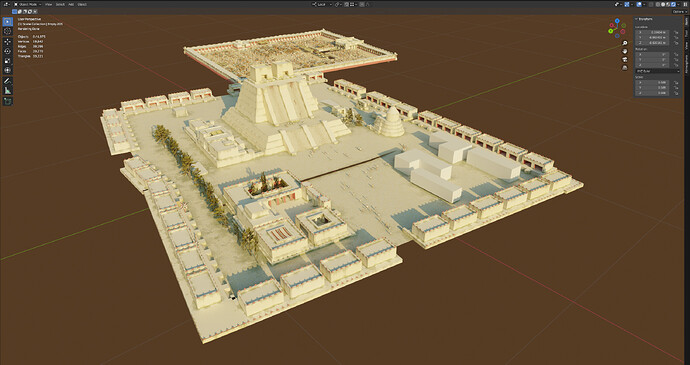Click the Invert Selection mode icon
Screen dimensions: 690x365
click(x=30, y=11)
